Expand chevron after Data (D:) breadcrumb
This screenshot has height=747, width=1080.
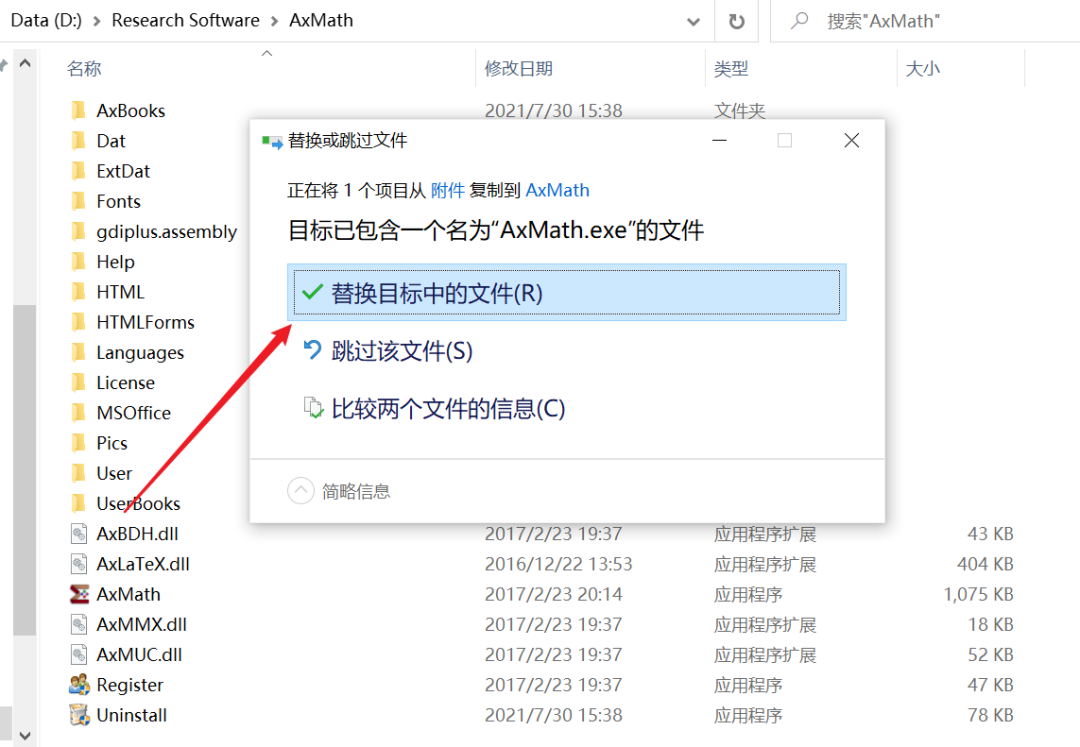point(96,21)
